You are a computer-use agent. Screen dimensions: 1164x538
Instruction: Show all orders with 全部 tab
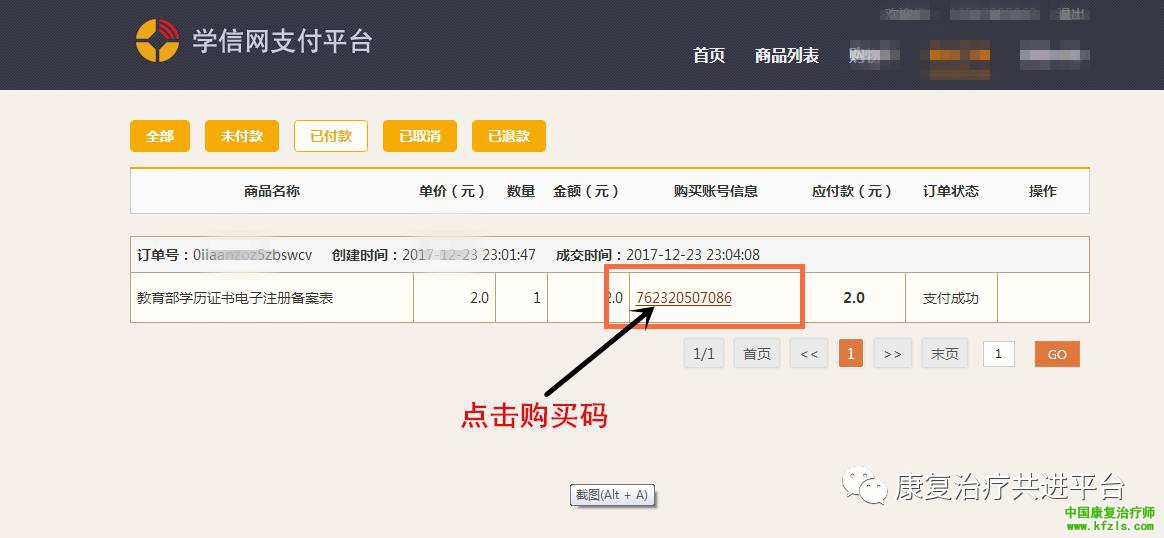160,136
